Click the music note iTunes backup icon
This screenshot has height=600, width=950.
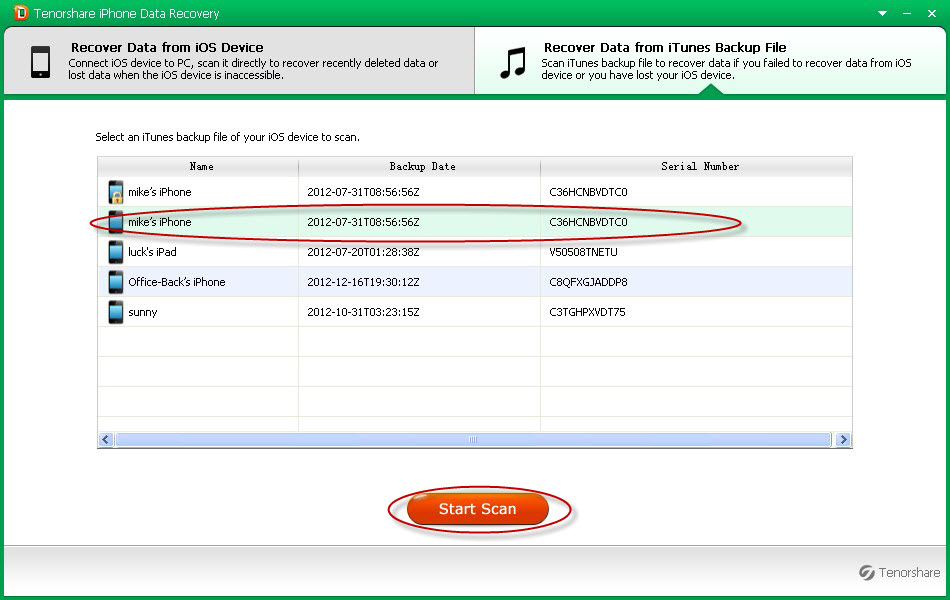[513, 62]
